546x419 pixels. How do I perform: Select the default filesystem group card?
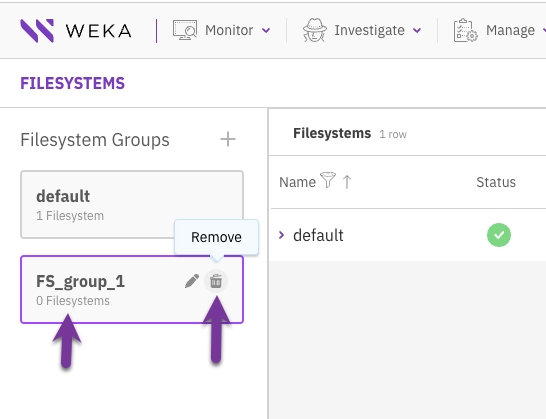coord(132,204)
